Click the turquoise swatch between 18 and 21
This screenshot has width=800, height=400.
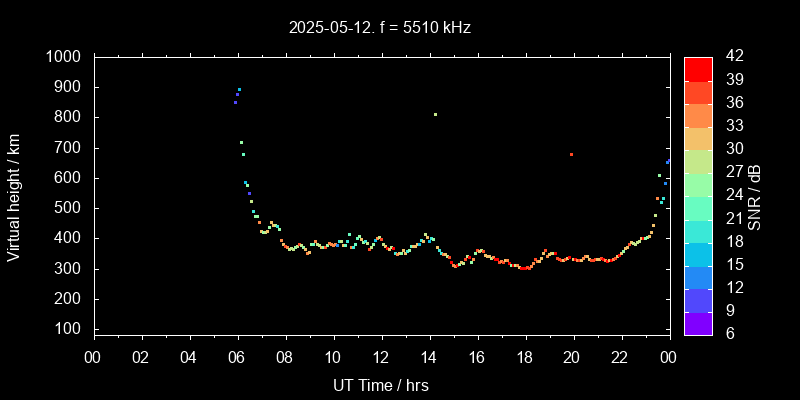[x=698, y=230]
